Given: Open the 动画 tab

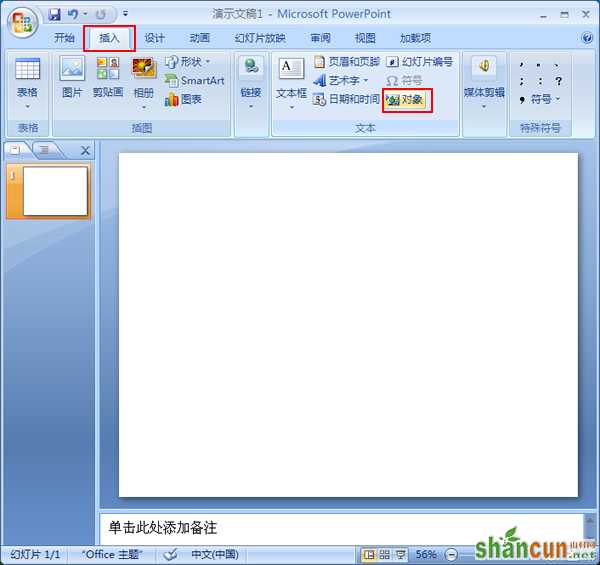Looking at the screenshot, I should point(200,38).
